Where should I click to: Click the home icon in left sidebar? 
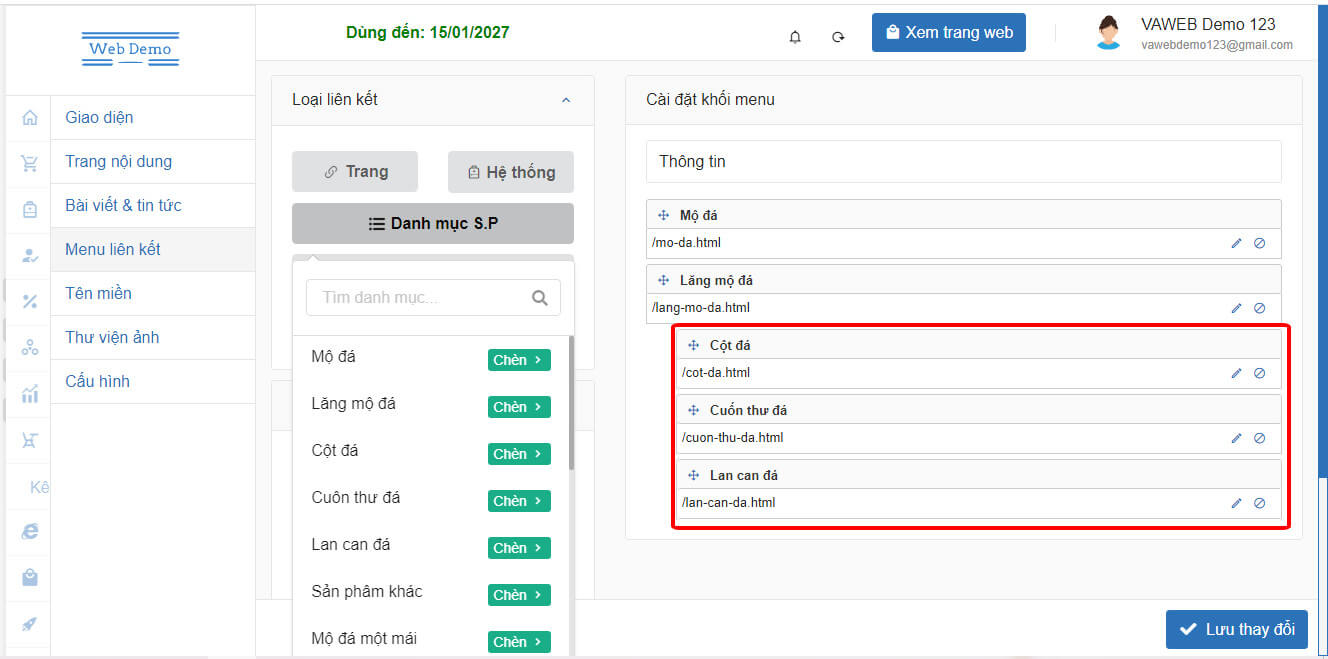30,118
